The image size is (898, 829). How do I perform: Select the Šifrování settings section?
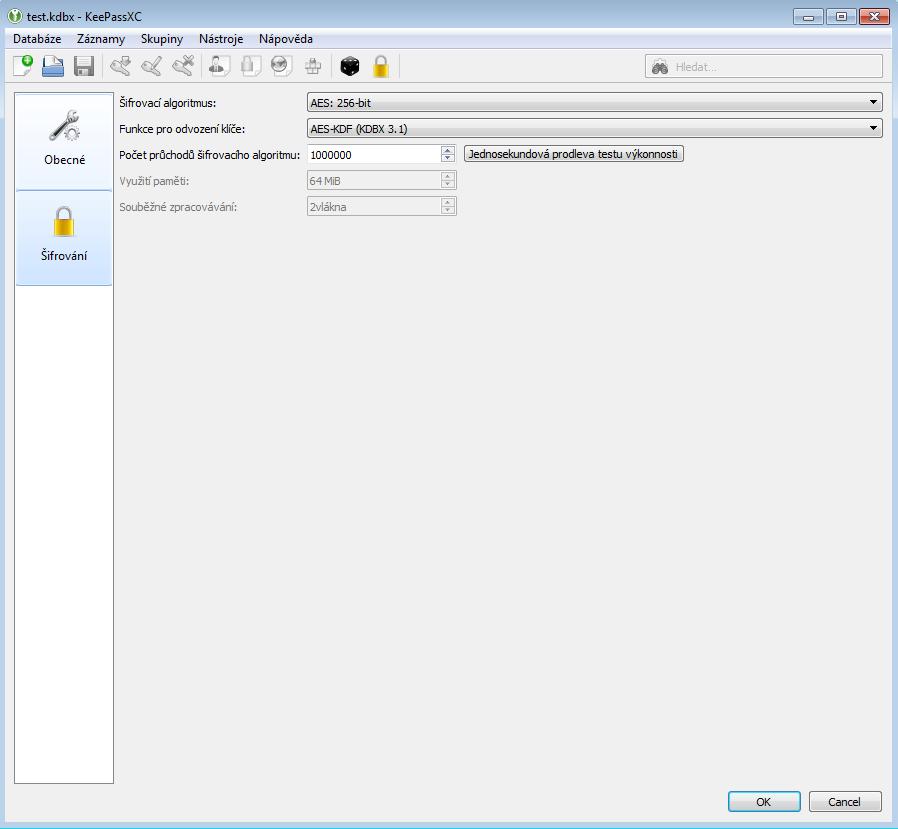(64, 238)
